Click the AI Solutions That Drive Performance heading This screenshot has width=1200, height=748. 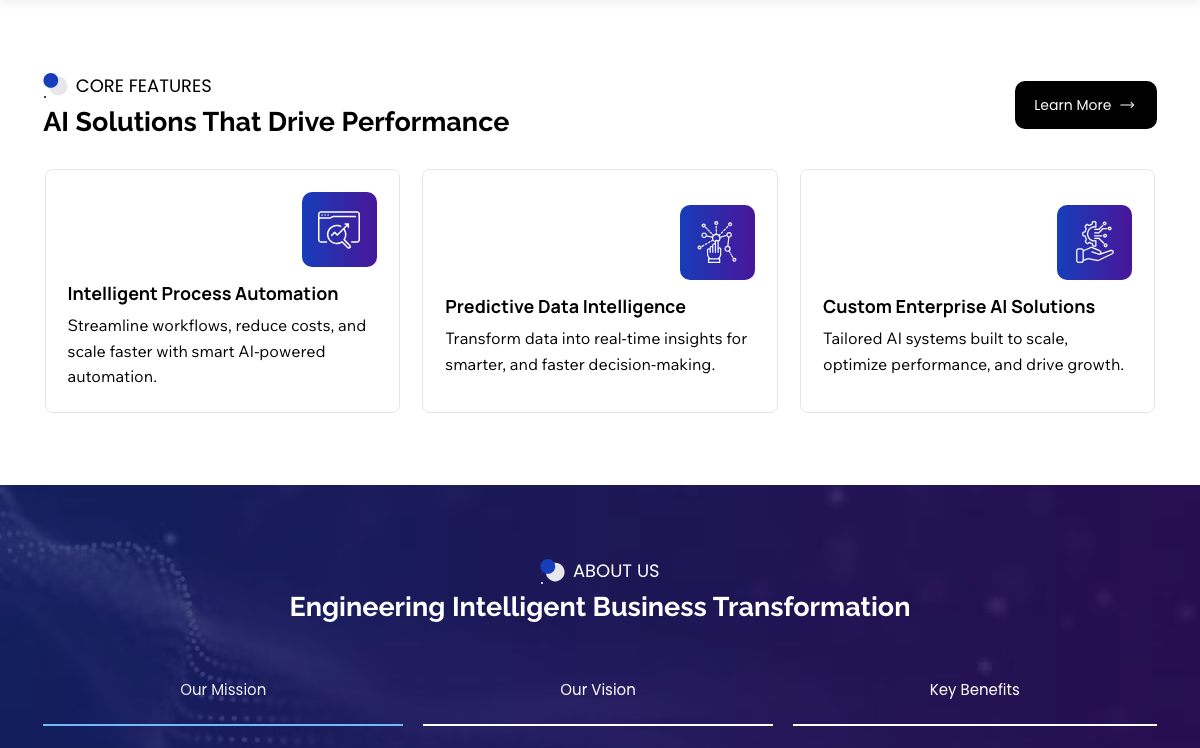coord(276,122)
